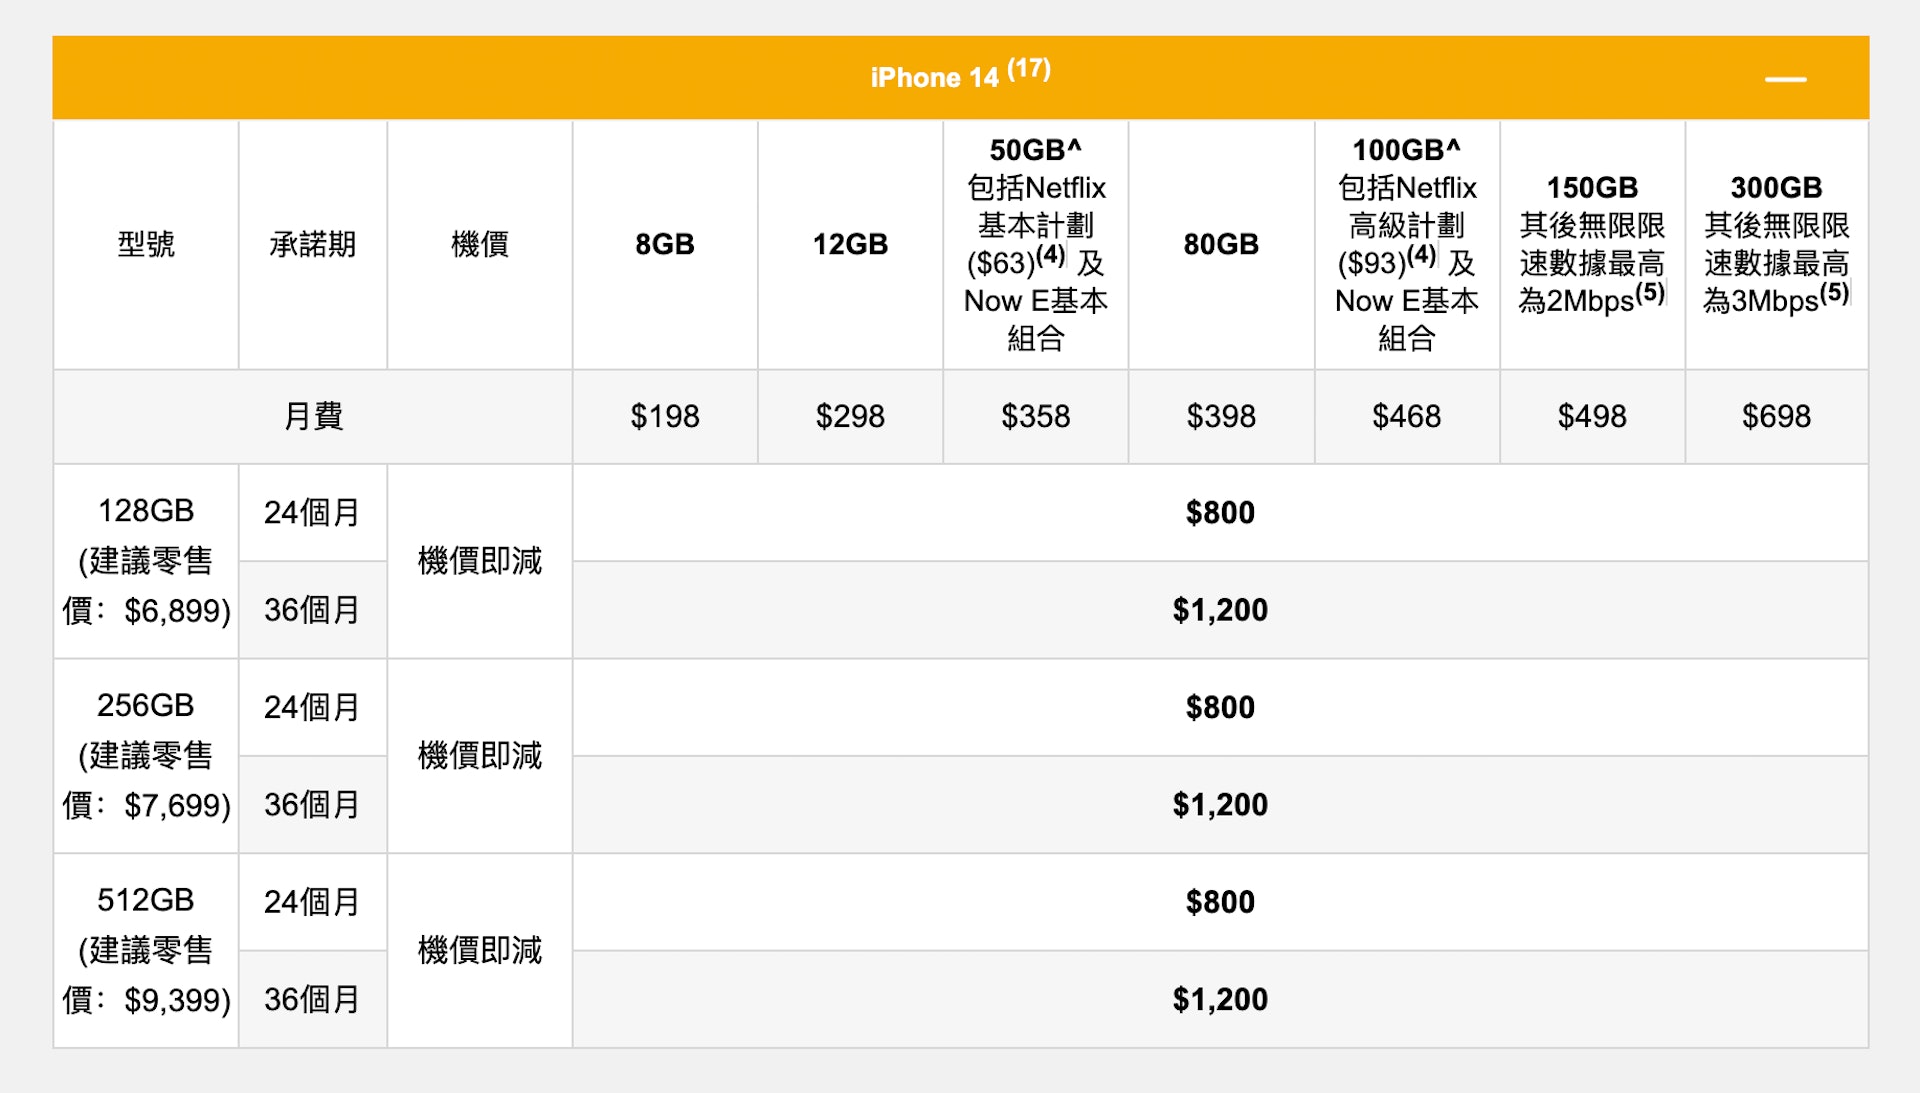The height and width of the screenshot is (1093, 1920).
Task: Click the $198 monthly fee cell
Action: click(664, 416)
